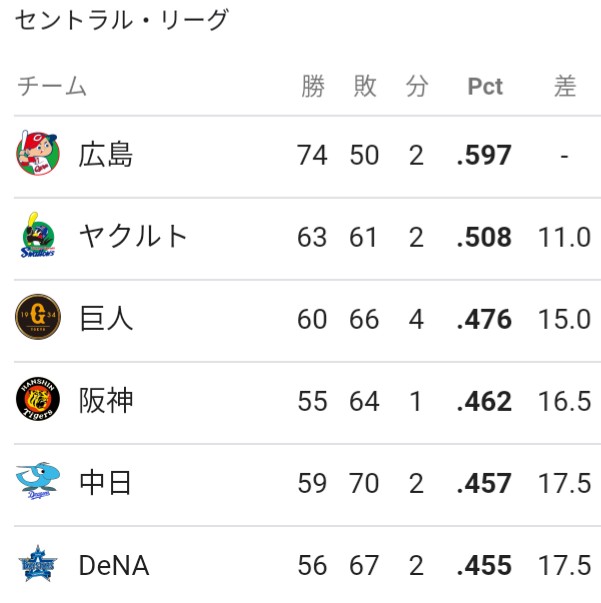
Task: Click the Pct column header
Action: 485,86
